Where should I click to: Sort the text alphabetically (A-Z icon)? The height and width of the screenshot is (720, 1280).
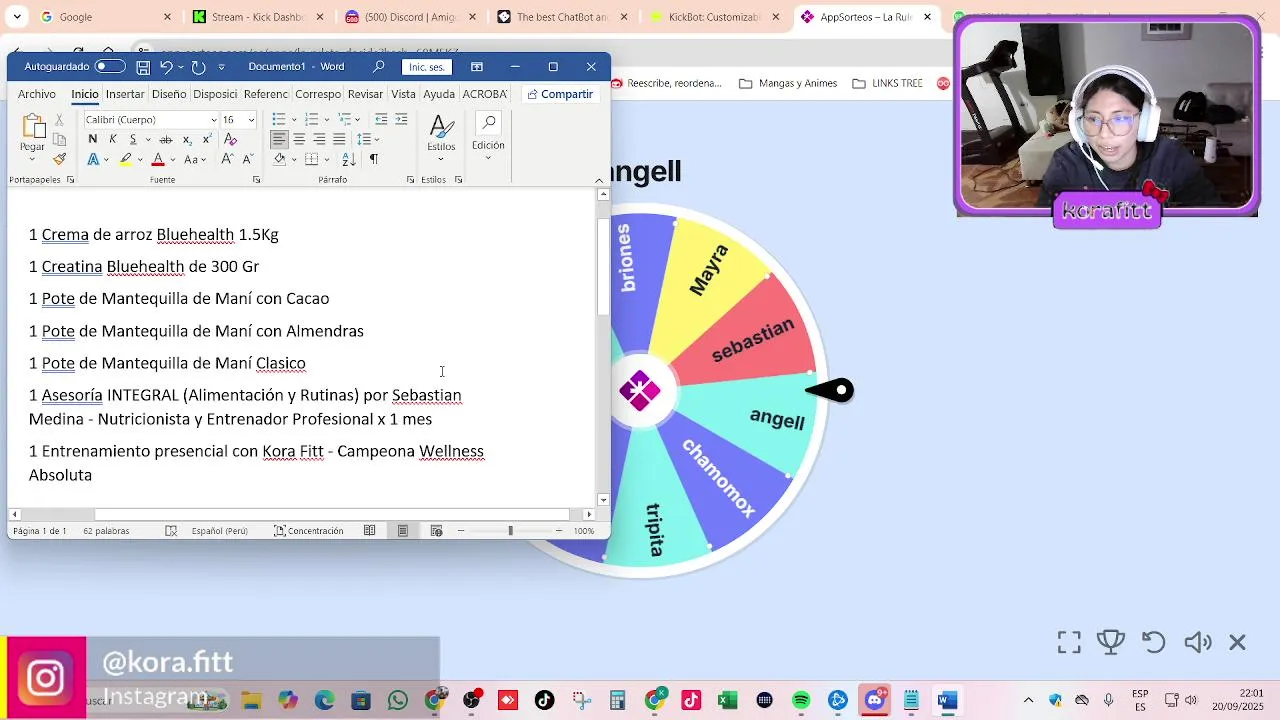click(x=349, y=159)
